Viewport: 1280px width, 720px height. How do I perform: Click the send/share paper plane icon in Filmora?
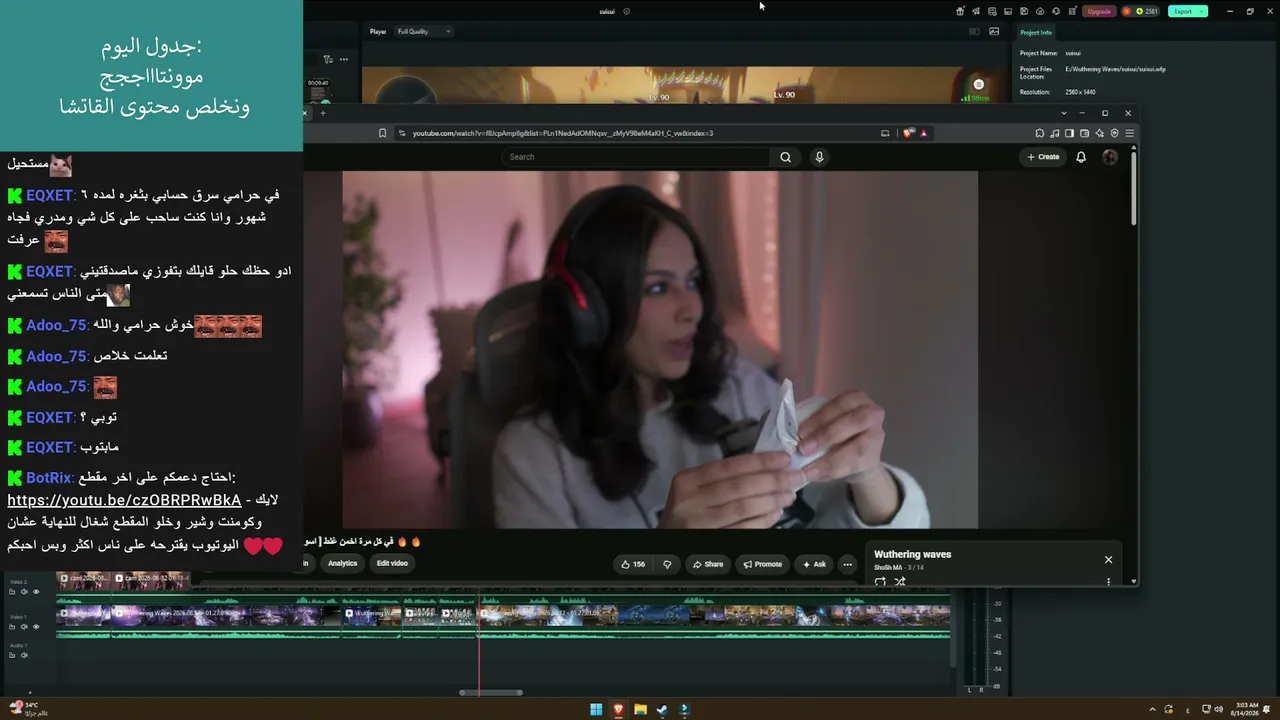click(976, 11)
